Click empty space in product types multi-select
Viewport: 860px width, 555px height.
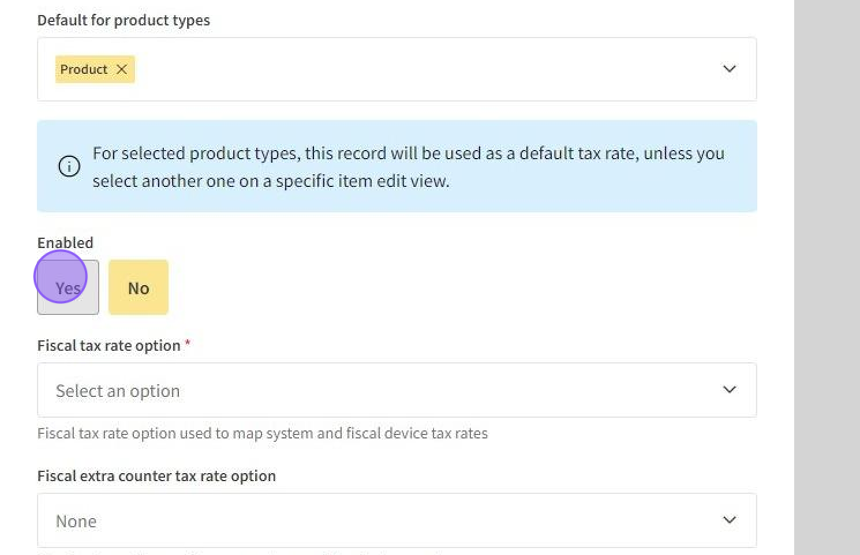pos(420,69)
